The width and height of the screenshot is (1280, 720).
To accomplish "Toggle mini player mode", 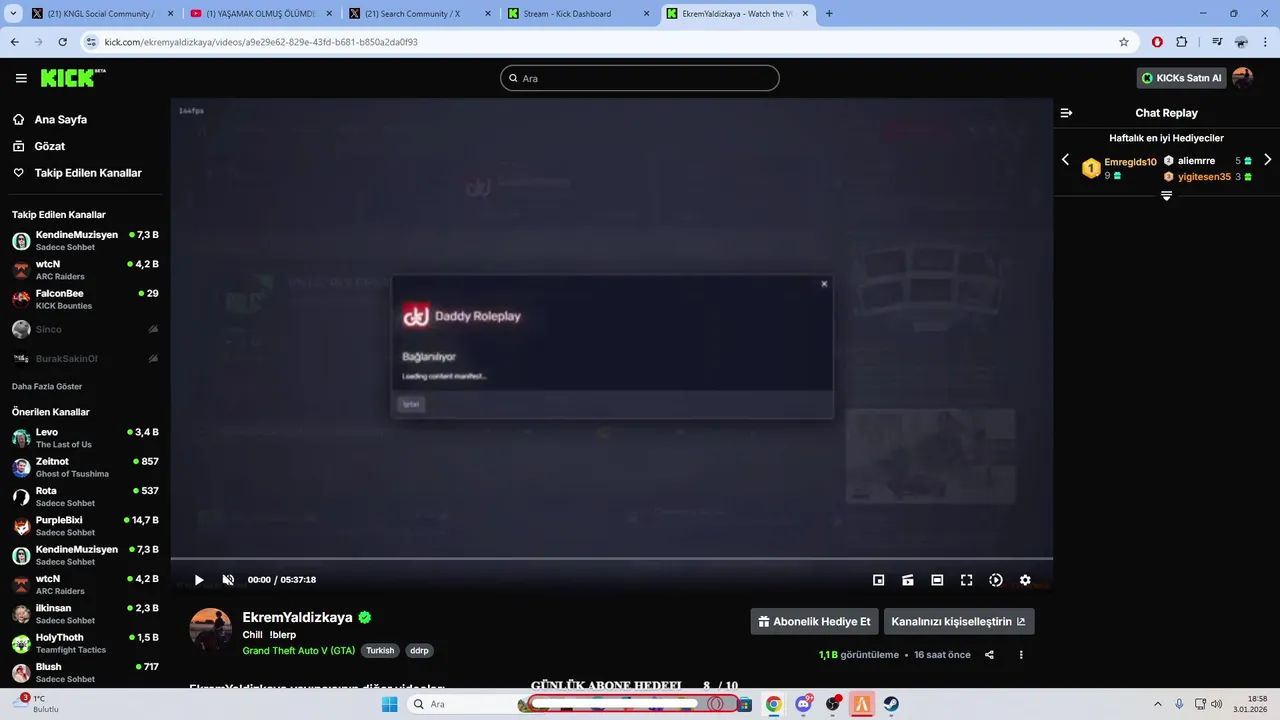I will pyautogui.click(x=879, y=580).
